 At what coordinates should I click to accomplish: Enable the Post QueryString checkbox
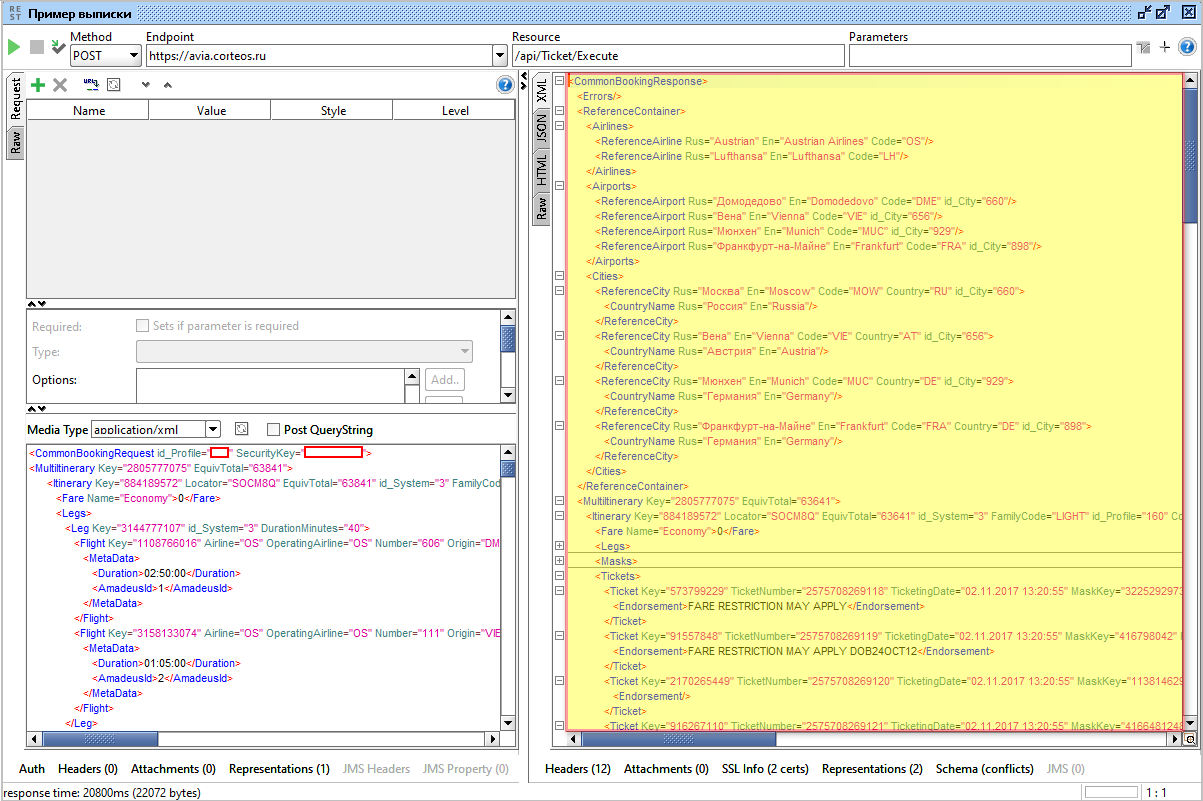273,430
